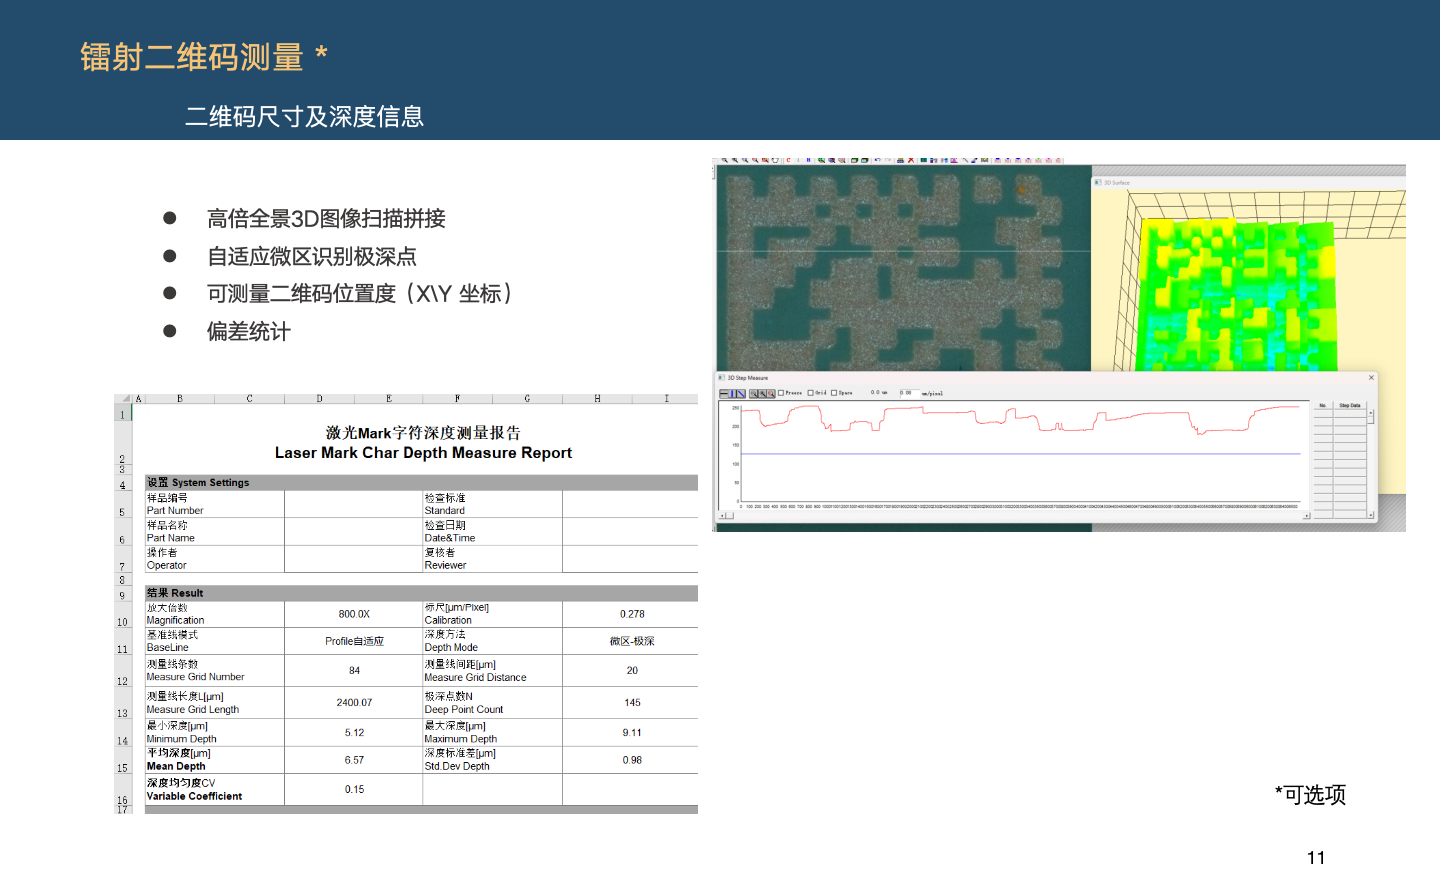Click the 3D Surface window icon
This screenshot has width=1440, height=882.
(x=1097, y=183)
